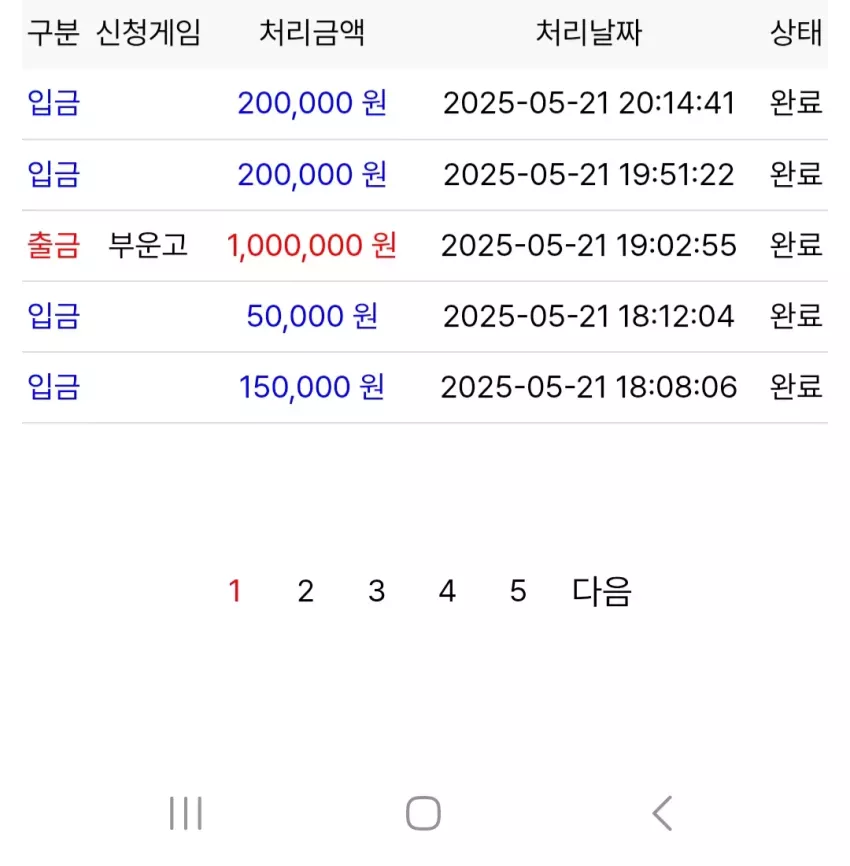Click the 신청게임 column header
The width and height of the screenshot is (850, 866).
(148, 32)
